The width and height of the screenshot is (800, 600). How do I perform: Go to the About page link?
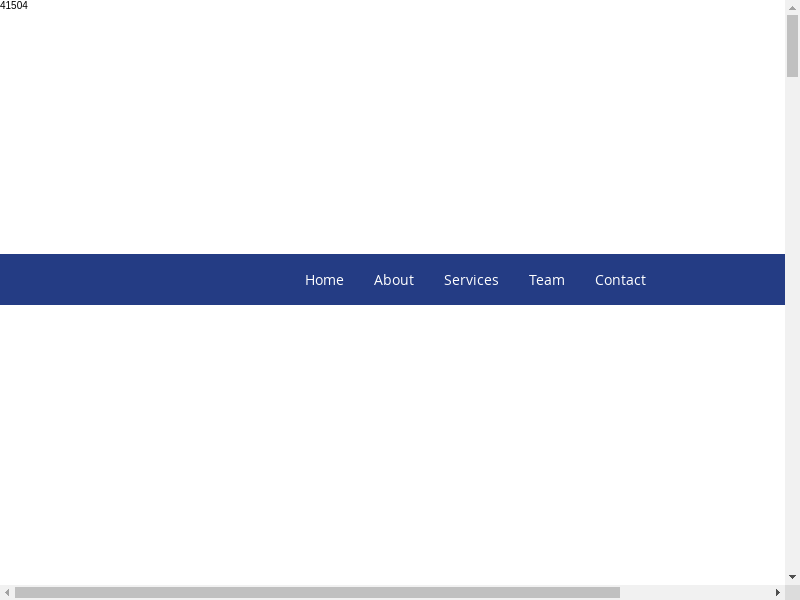[x=393, y=280]
